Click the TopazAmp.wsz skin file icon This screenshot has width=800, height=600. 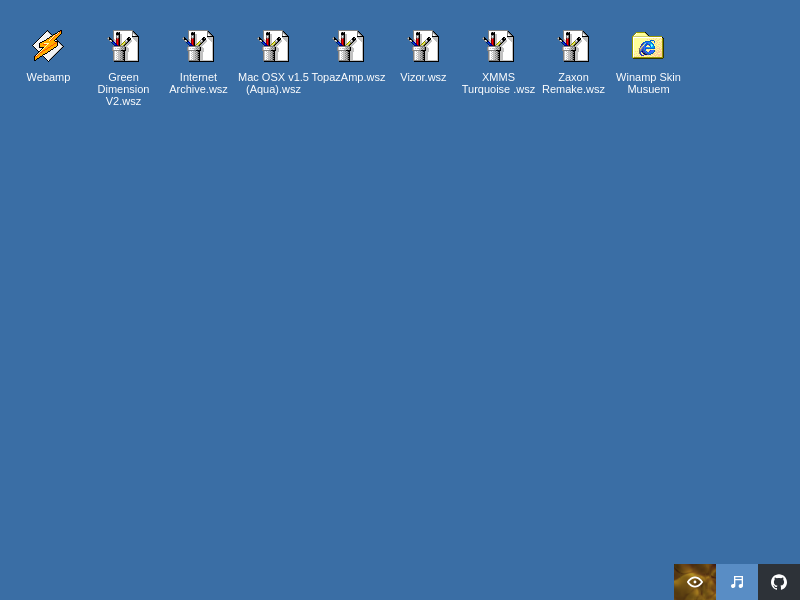pos(348,46)
